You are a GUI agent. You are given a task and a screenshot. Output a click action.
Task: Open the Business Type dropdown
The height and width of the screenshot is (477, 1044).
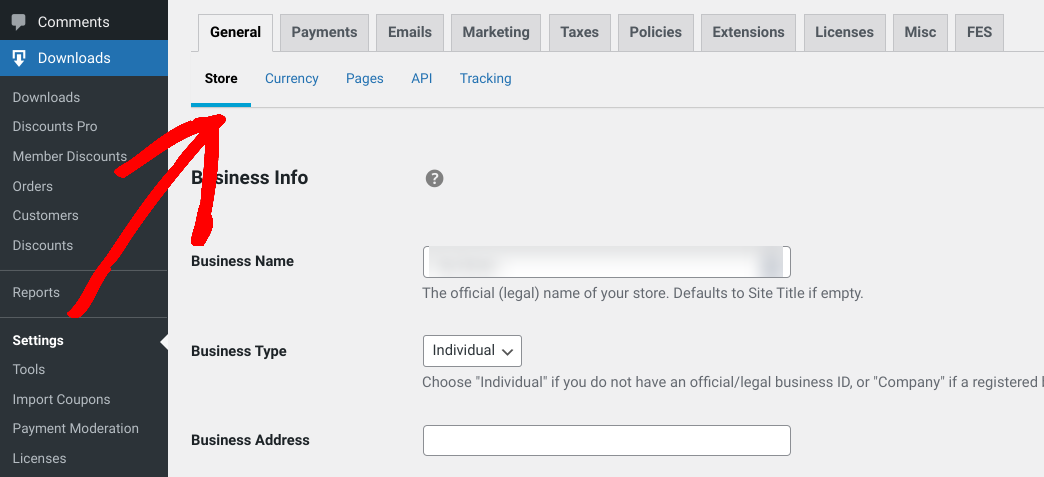[472, 351]
